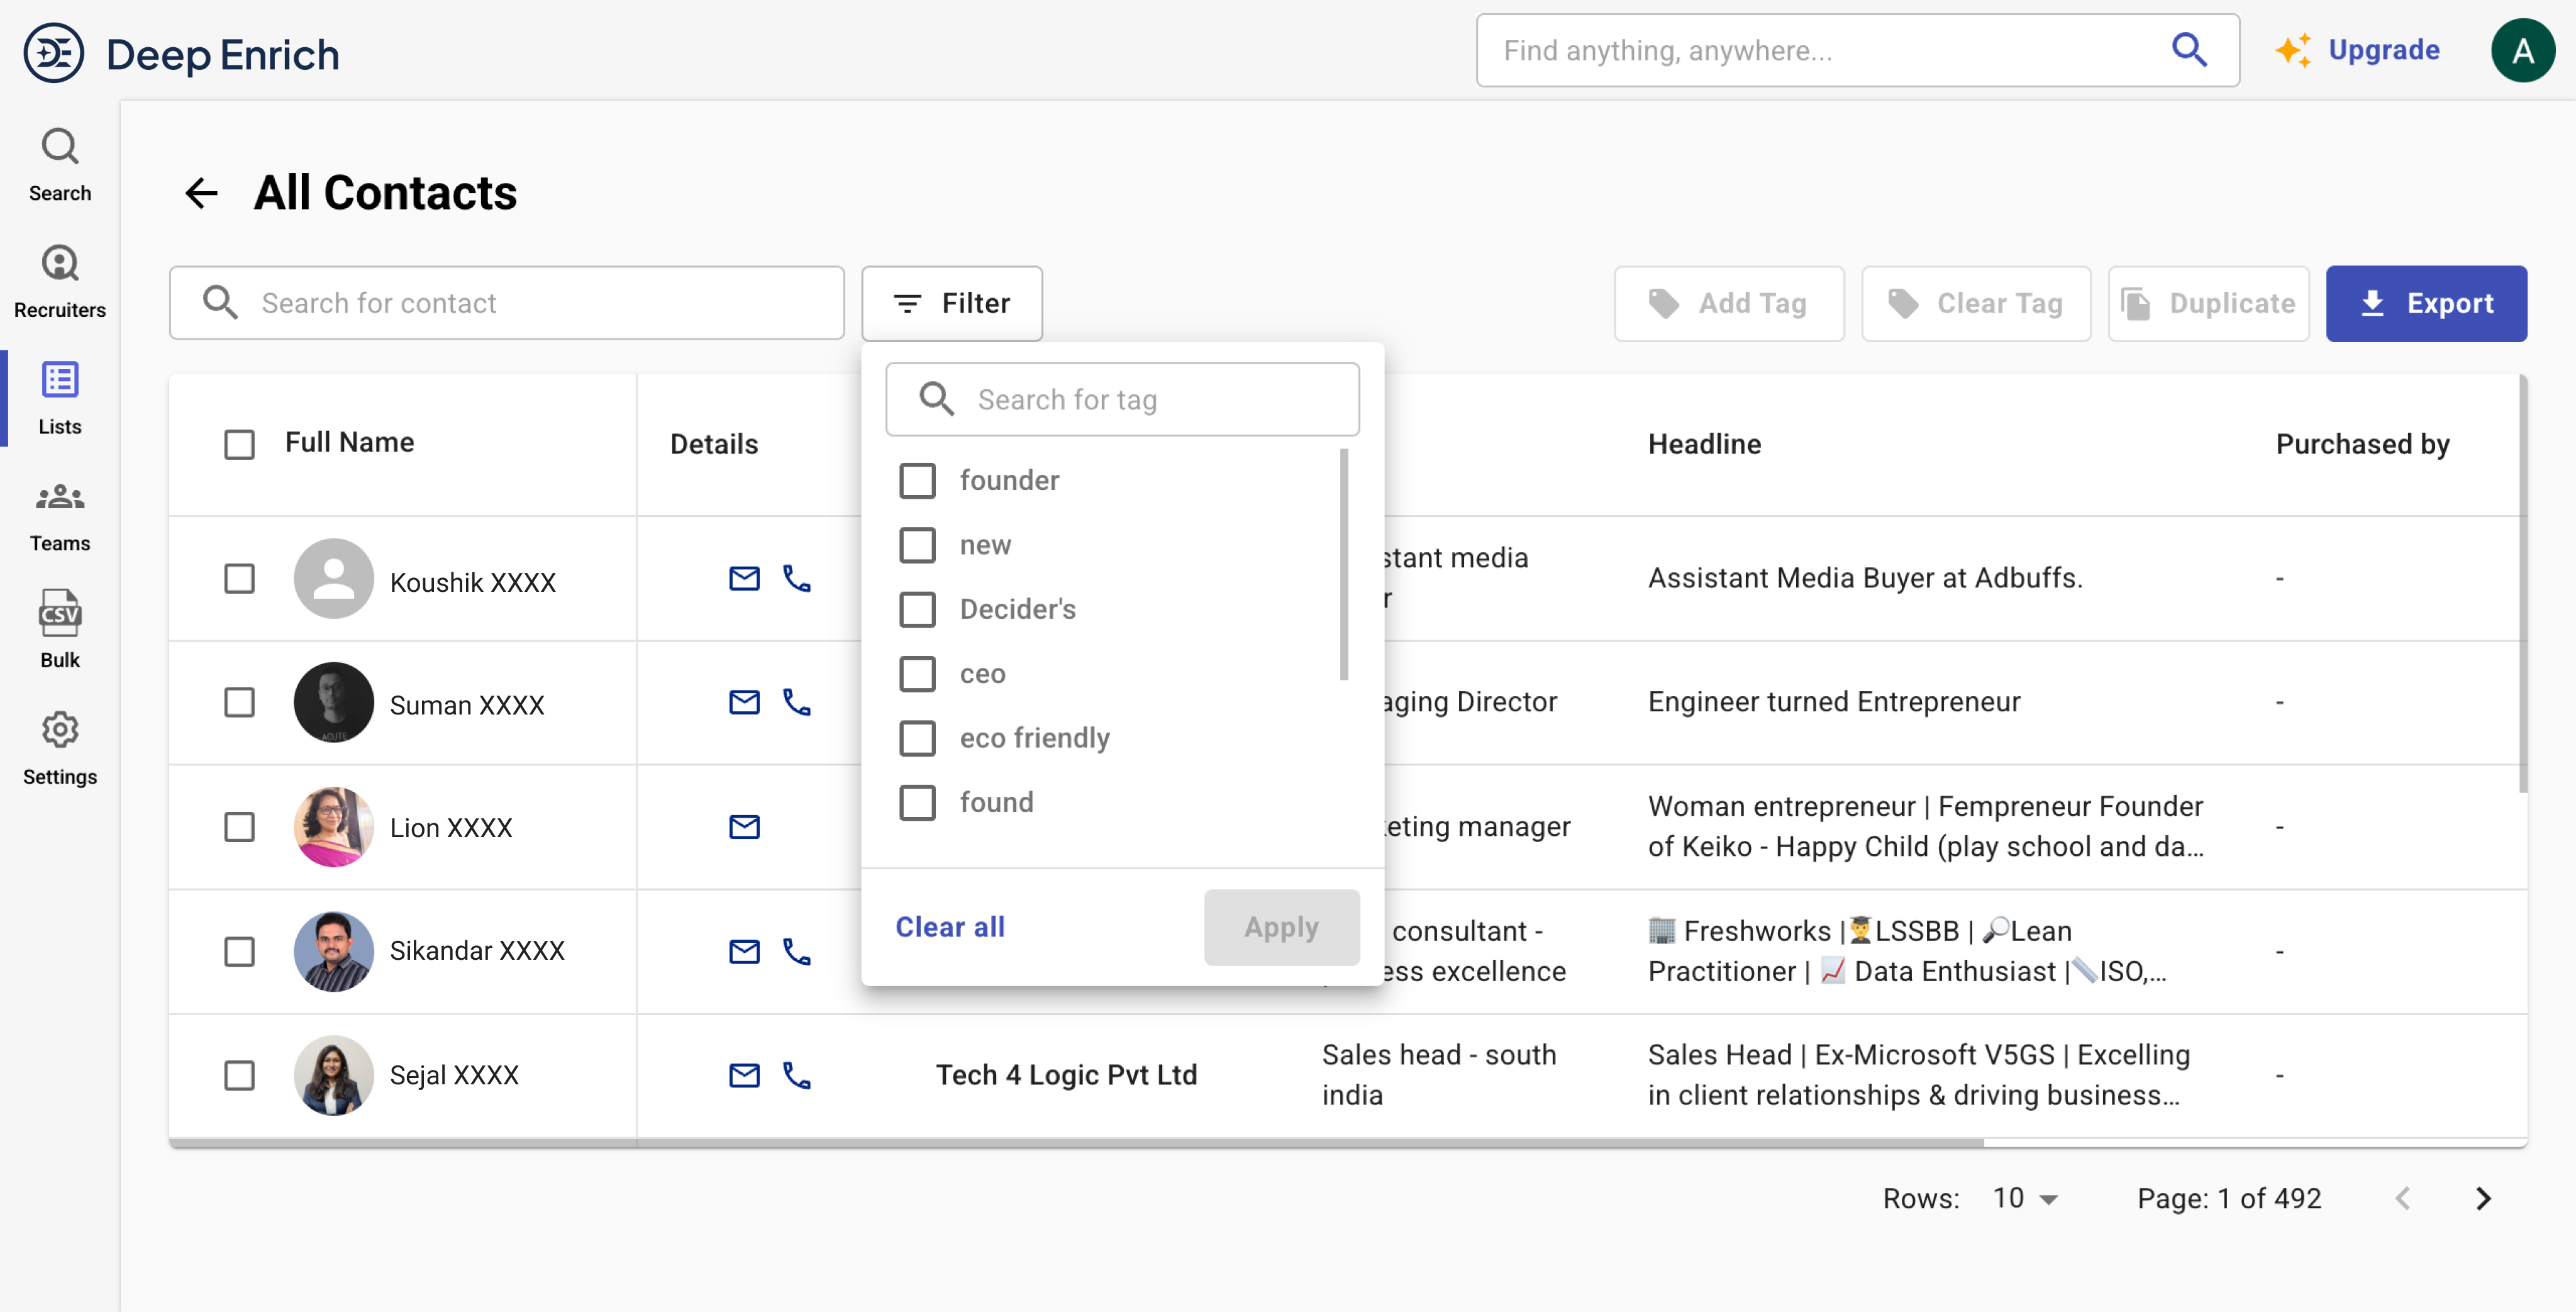
Task: Click the tag list scrollbar
Action: tap(1343, 565)
